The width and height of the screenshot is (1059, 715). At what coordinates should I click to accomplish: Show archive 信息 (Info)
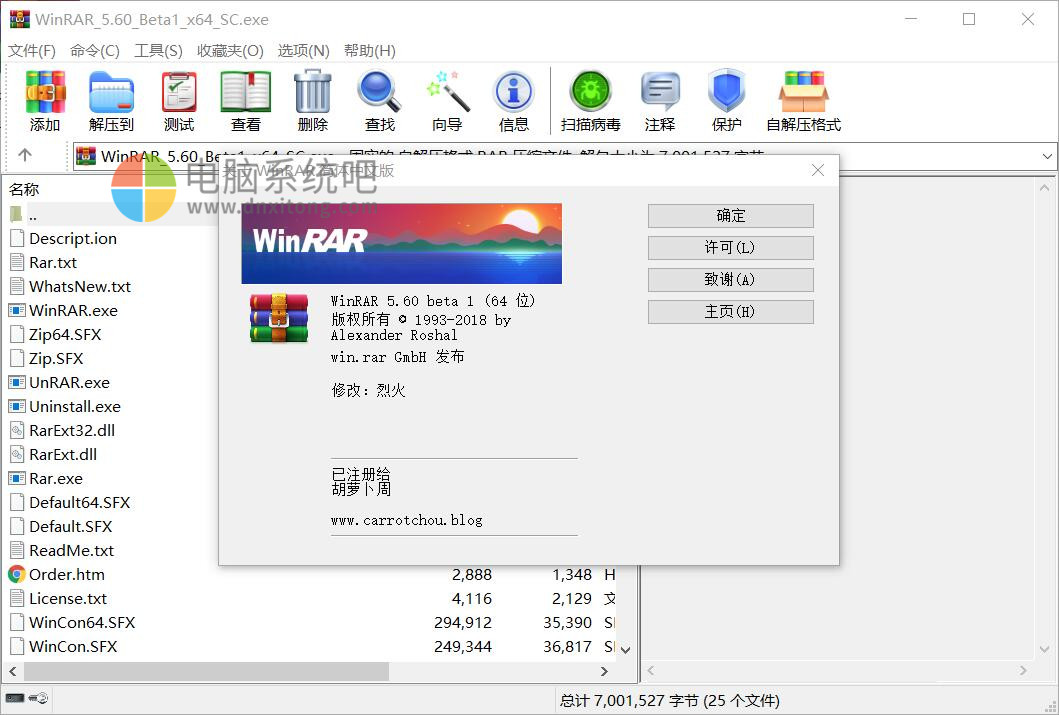514,101
